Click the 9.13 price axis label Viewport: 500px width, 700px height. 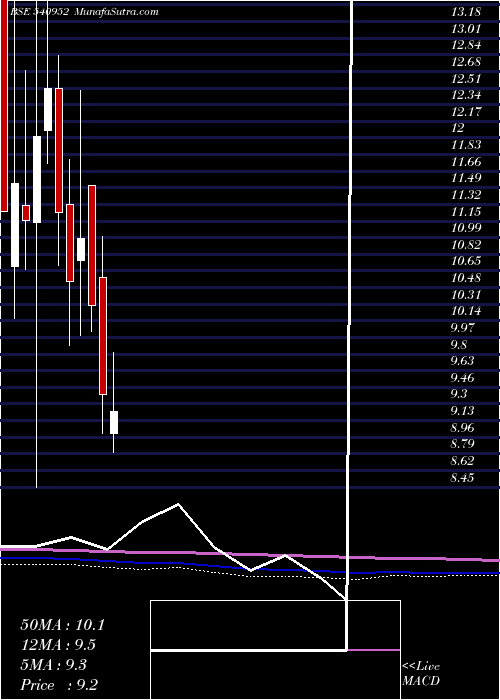(x=462, y=411)
